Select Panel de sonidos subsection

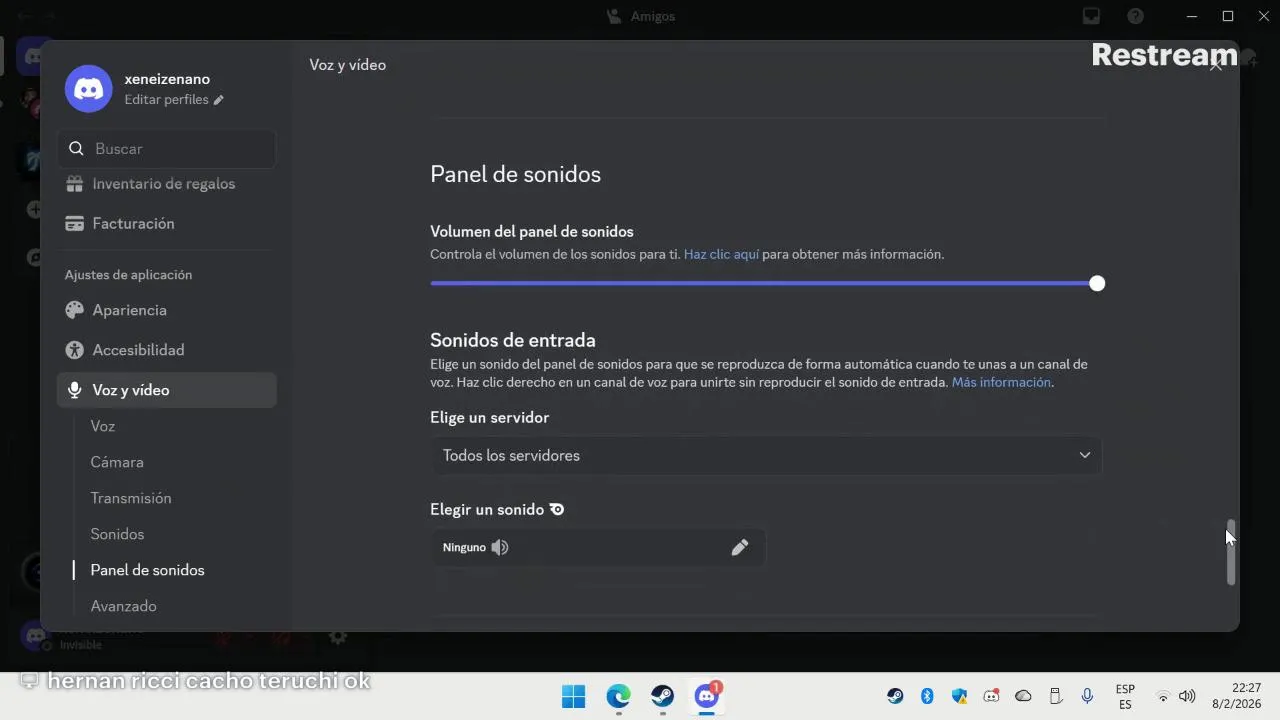coord(147,570)
